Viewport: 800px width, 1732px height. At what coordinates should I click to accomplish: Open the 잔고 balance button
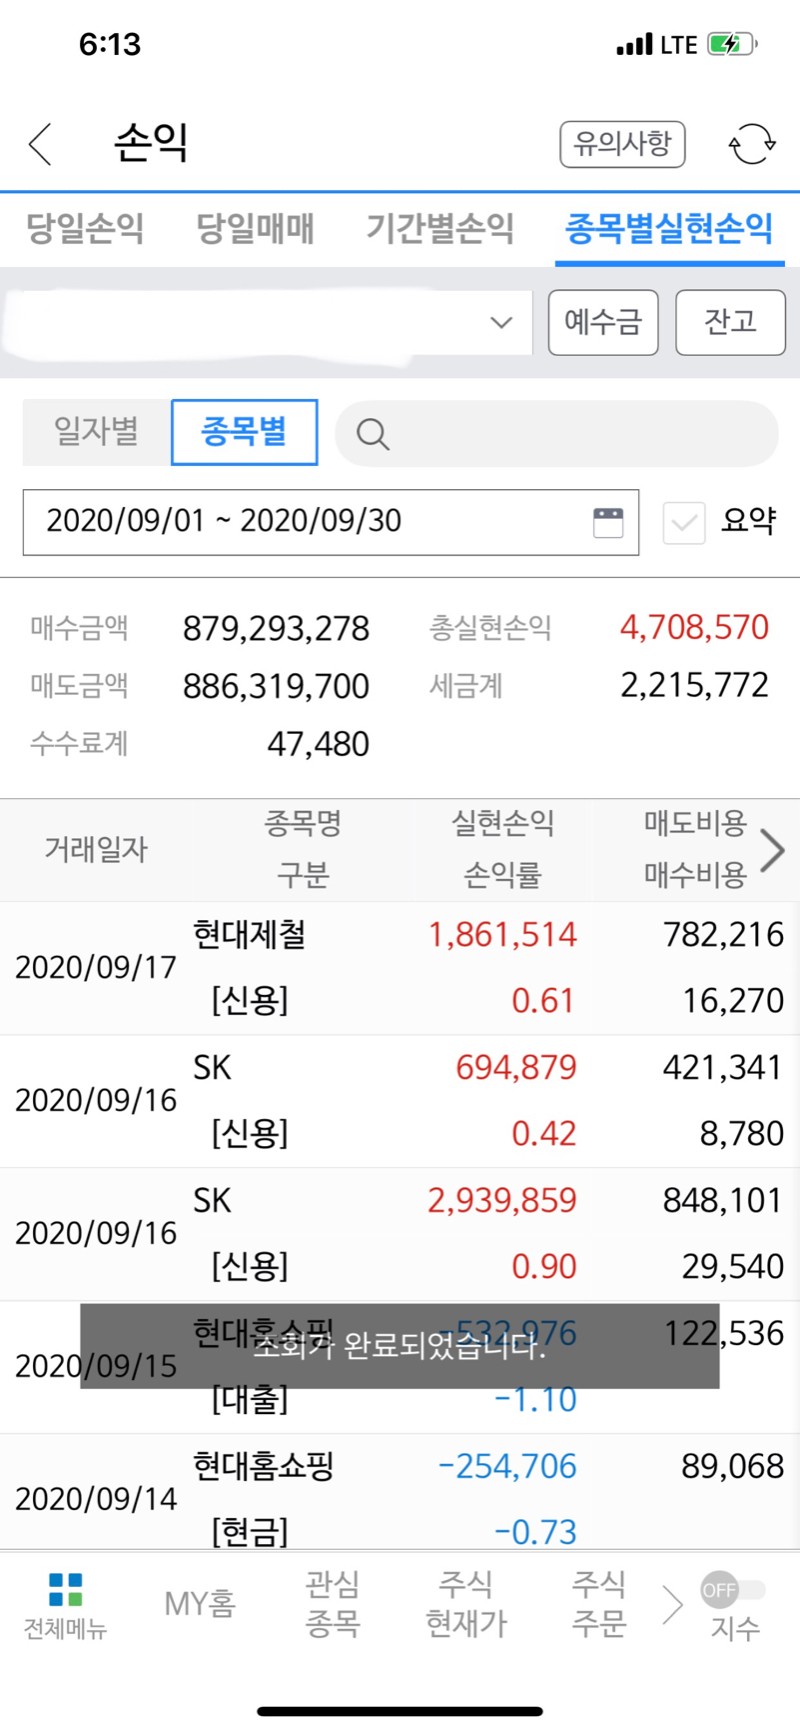pyautogui.click(x=730, y=322)
